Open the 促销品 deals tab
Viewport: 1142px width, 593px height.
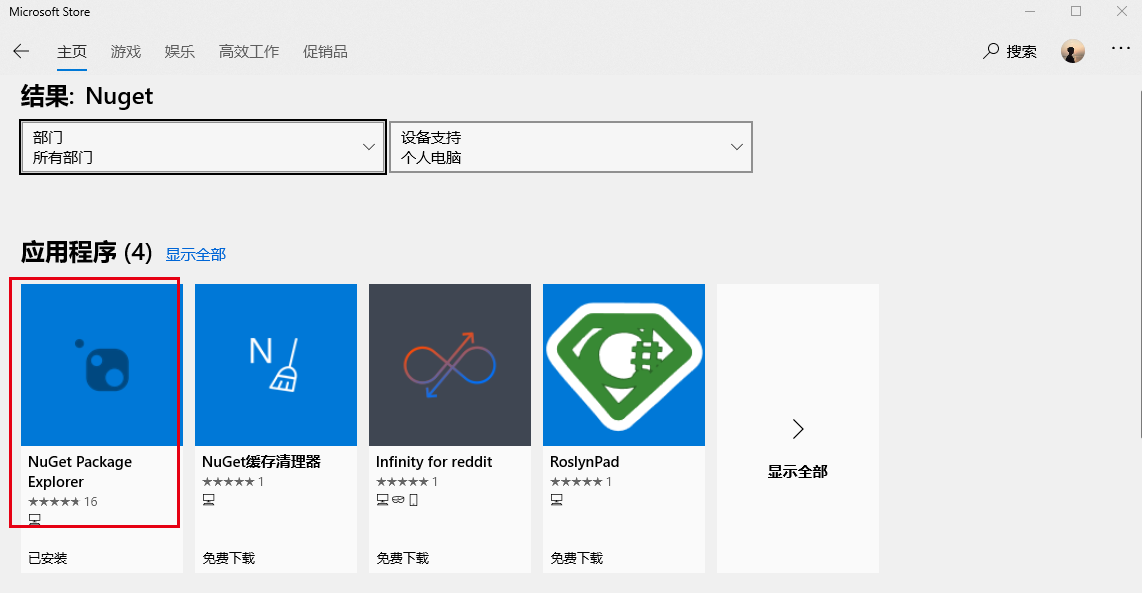[x=325, y=51]
